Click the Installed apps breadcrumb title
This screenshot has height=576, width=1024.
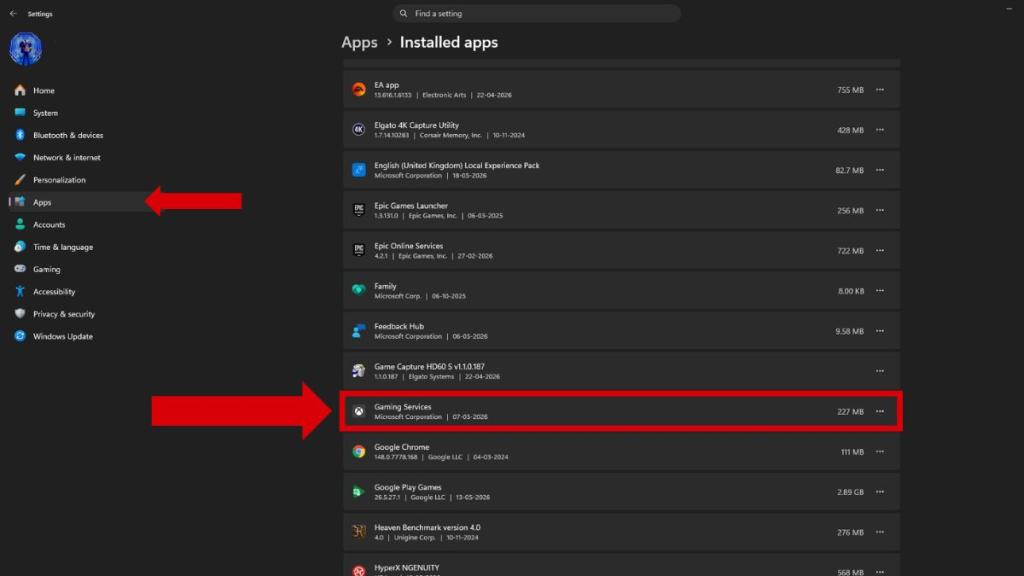[449, 42]
